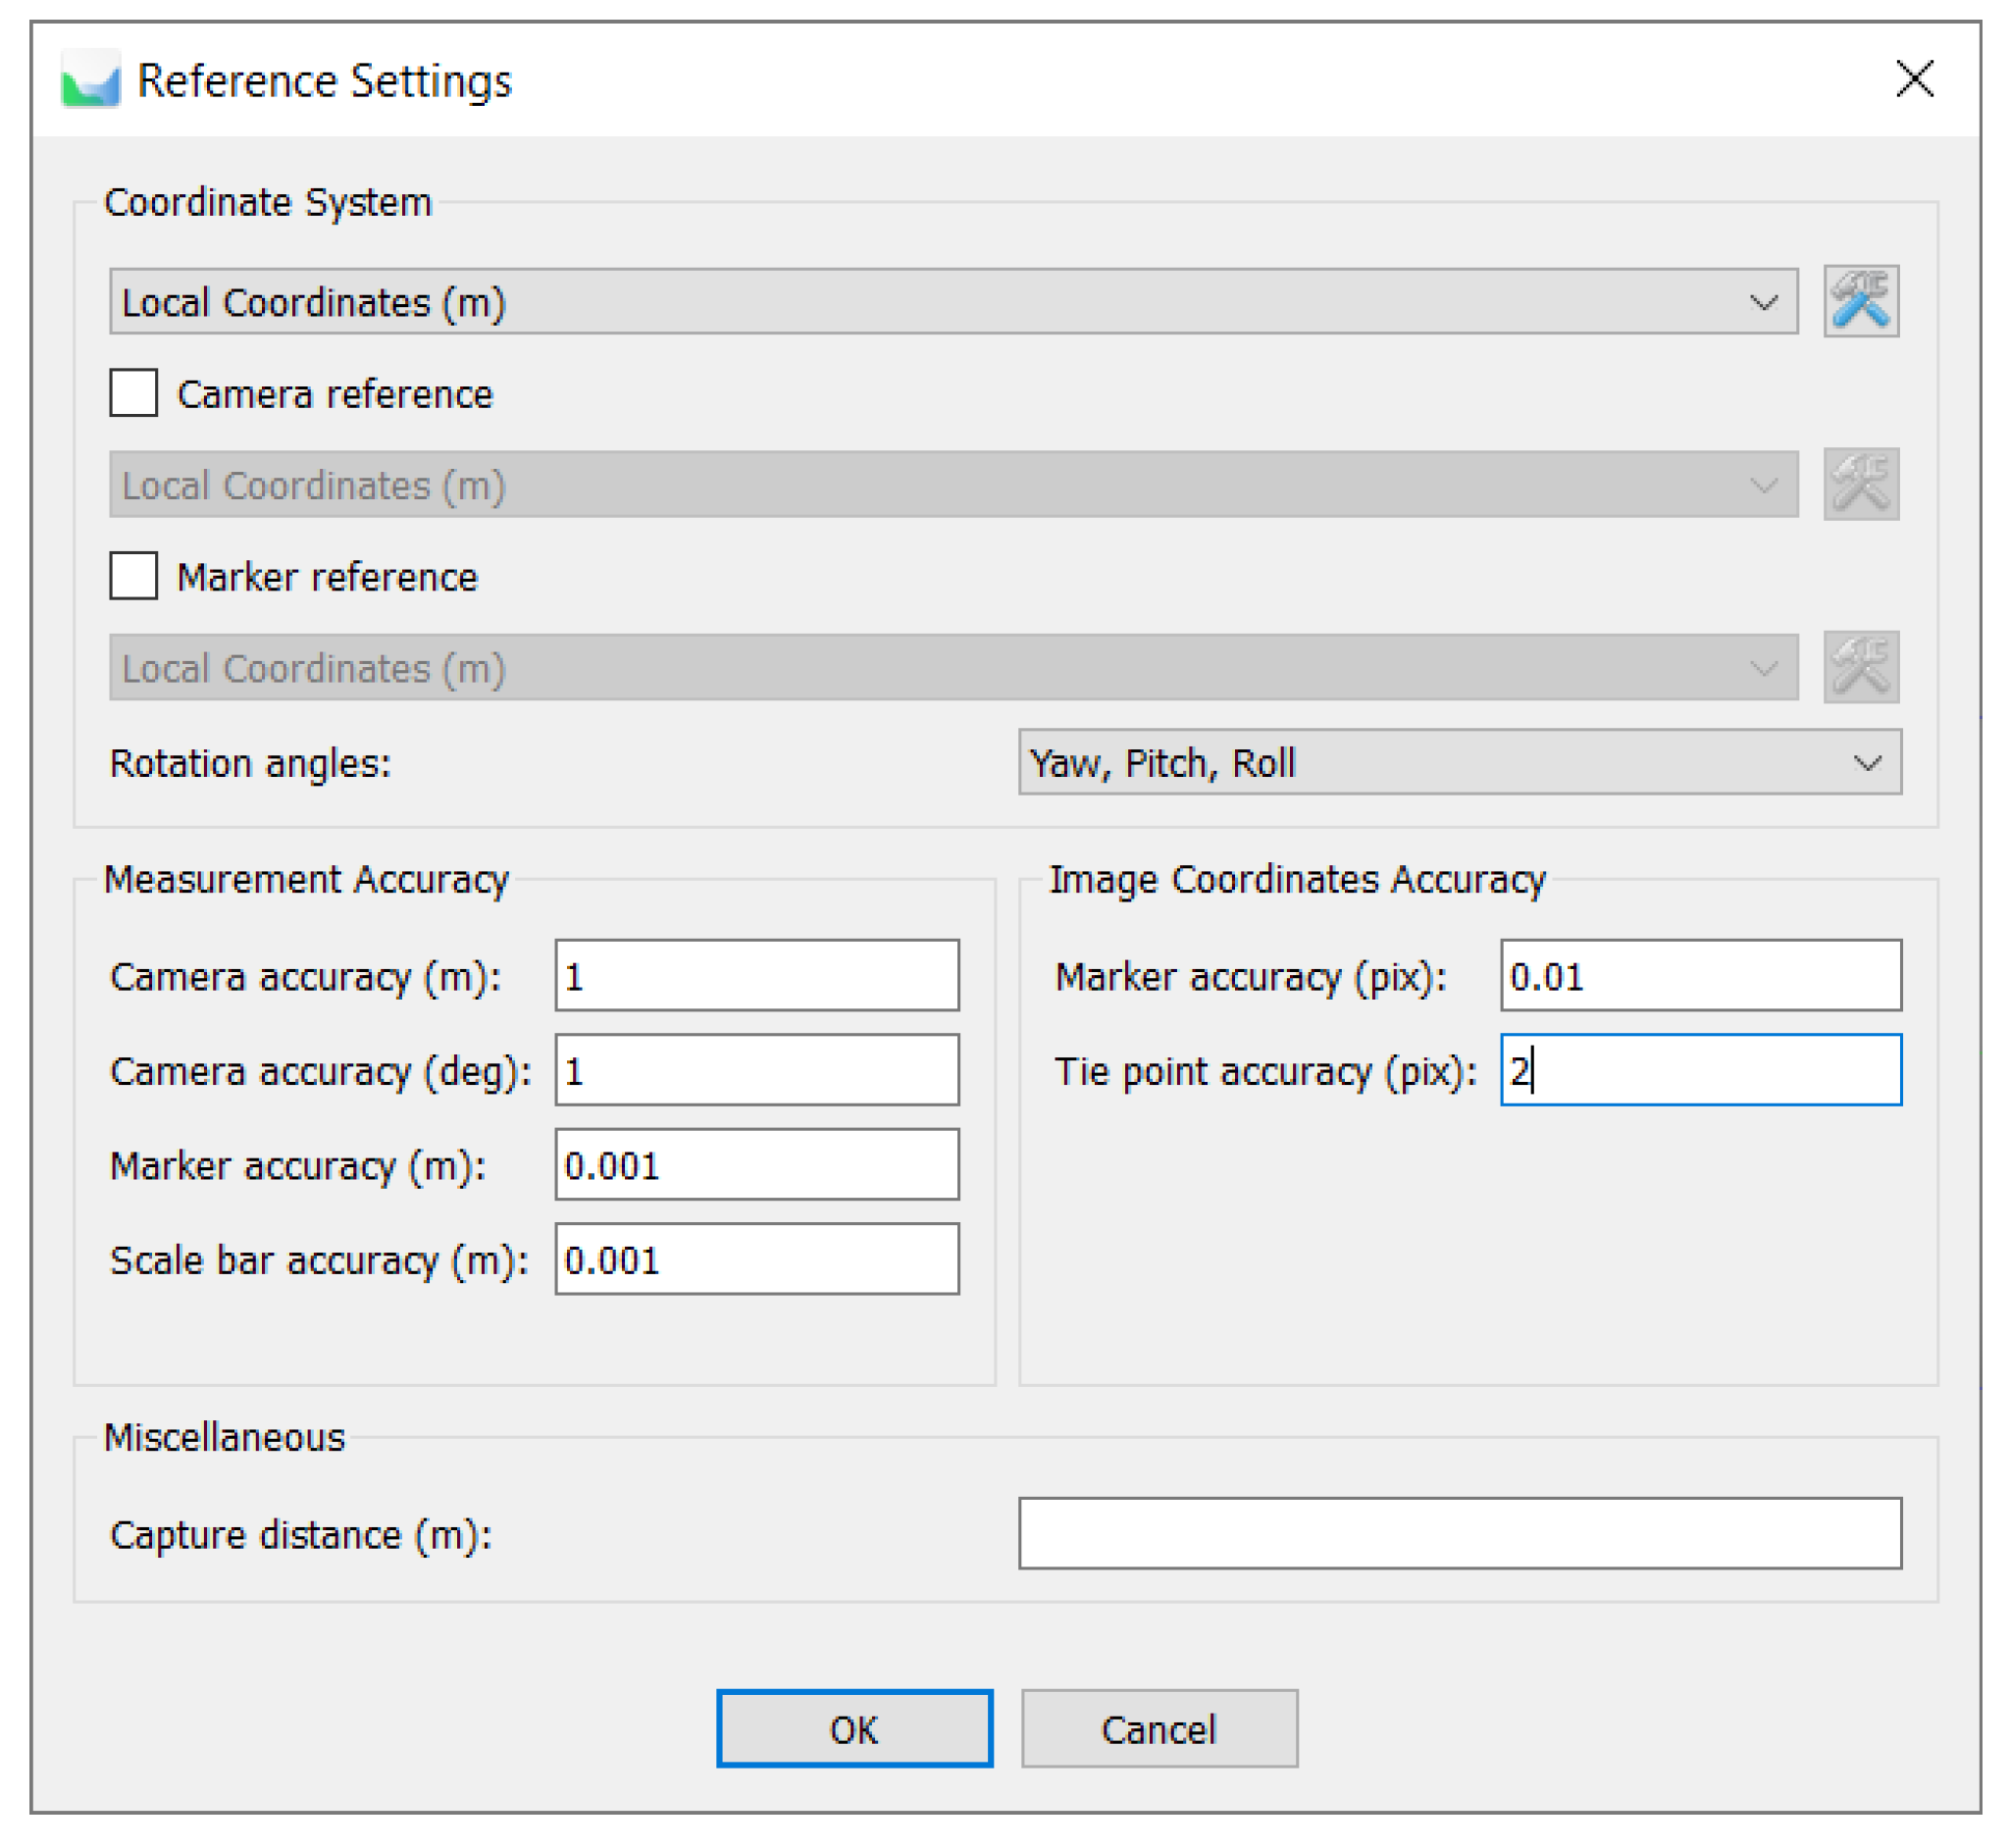Focus the Tie point accuracy field
Viewport: 2009px width, 1848px height.
1700,1070
